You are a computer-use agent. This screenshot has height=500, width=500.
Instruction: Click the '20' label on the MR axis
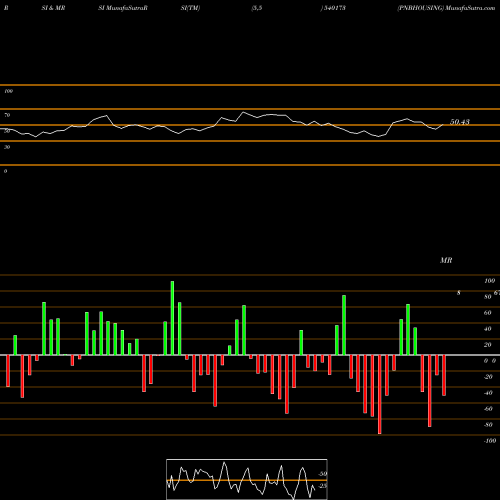[x=488, y=345]
